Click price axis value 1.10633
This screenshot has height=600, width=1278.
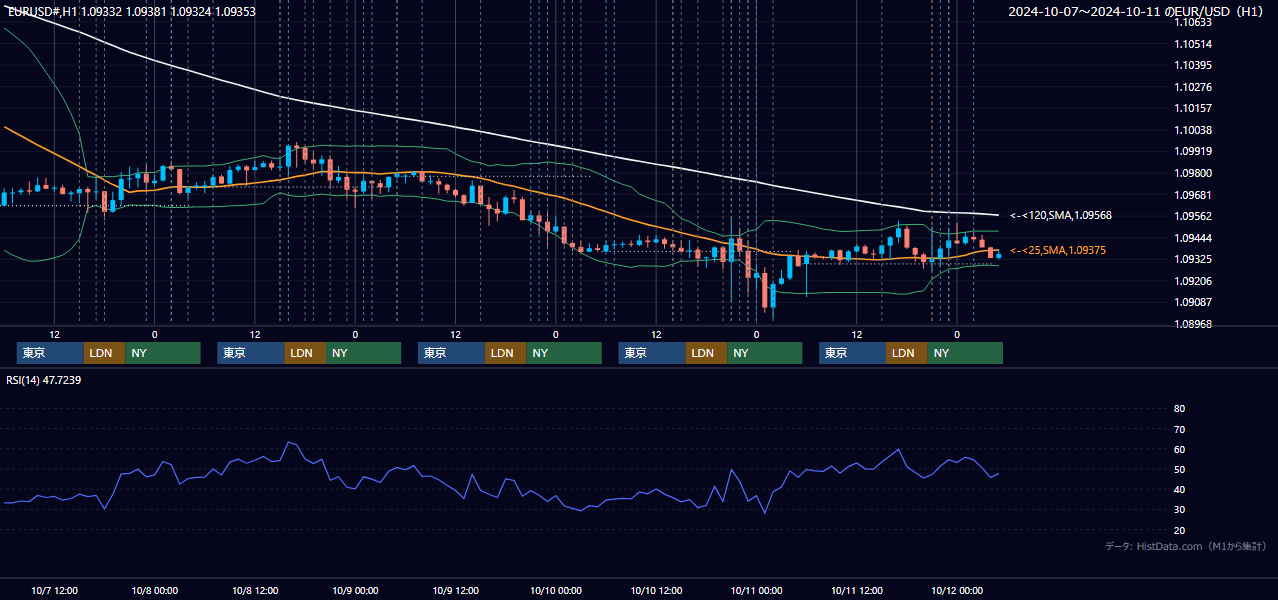coord(1193,22)
